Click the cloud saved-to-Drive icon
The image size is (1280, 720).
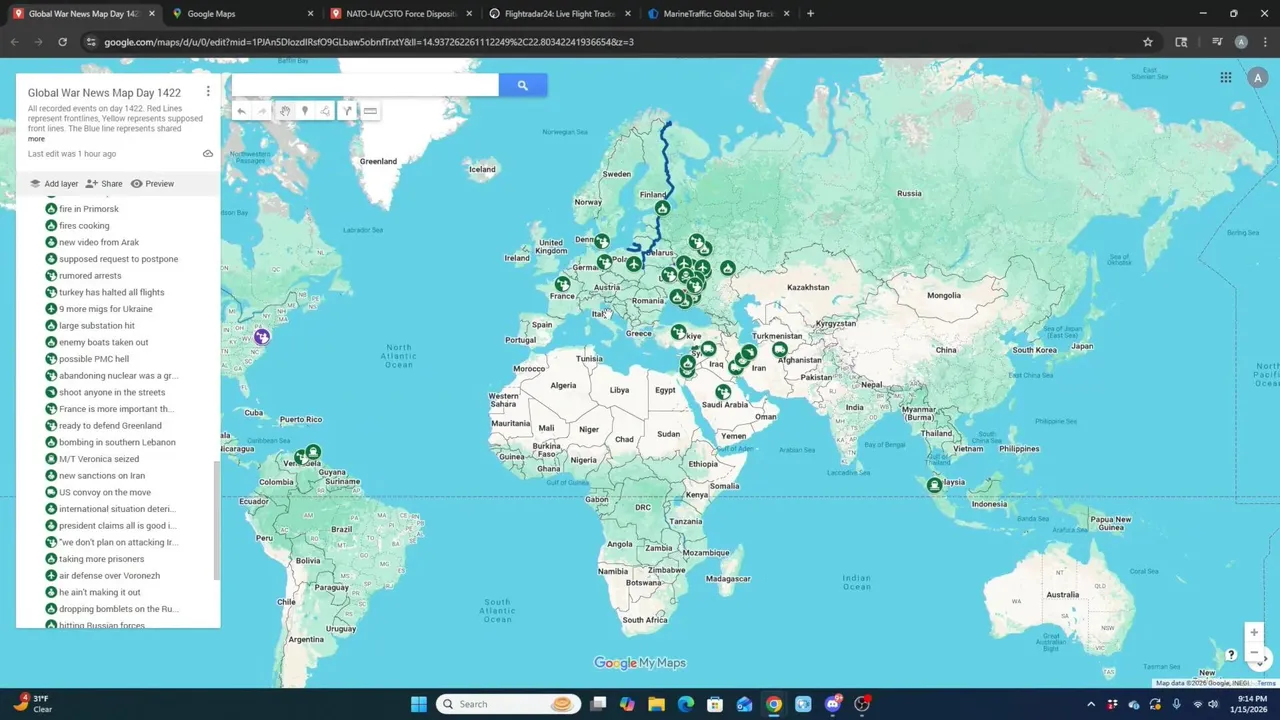pyautogui.click(x=208, y=154)
